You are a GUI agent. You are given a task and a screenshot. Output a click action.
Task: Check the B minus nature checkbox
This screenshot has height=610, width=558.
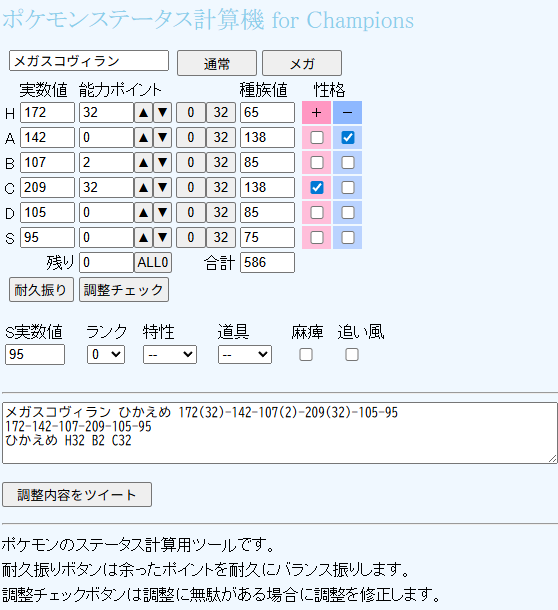point(347,162)
